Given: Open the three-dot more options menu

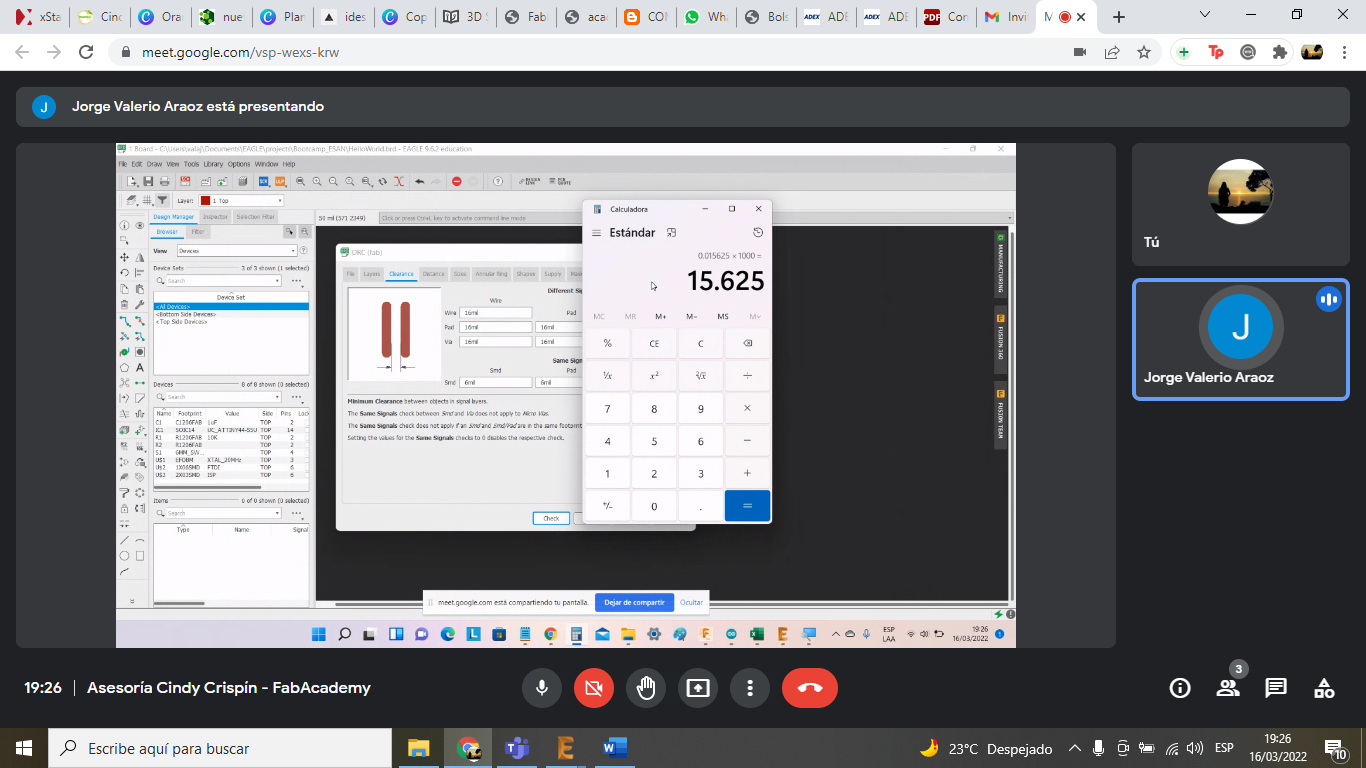Looking at the screenshot, I should [749, 688].
